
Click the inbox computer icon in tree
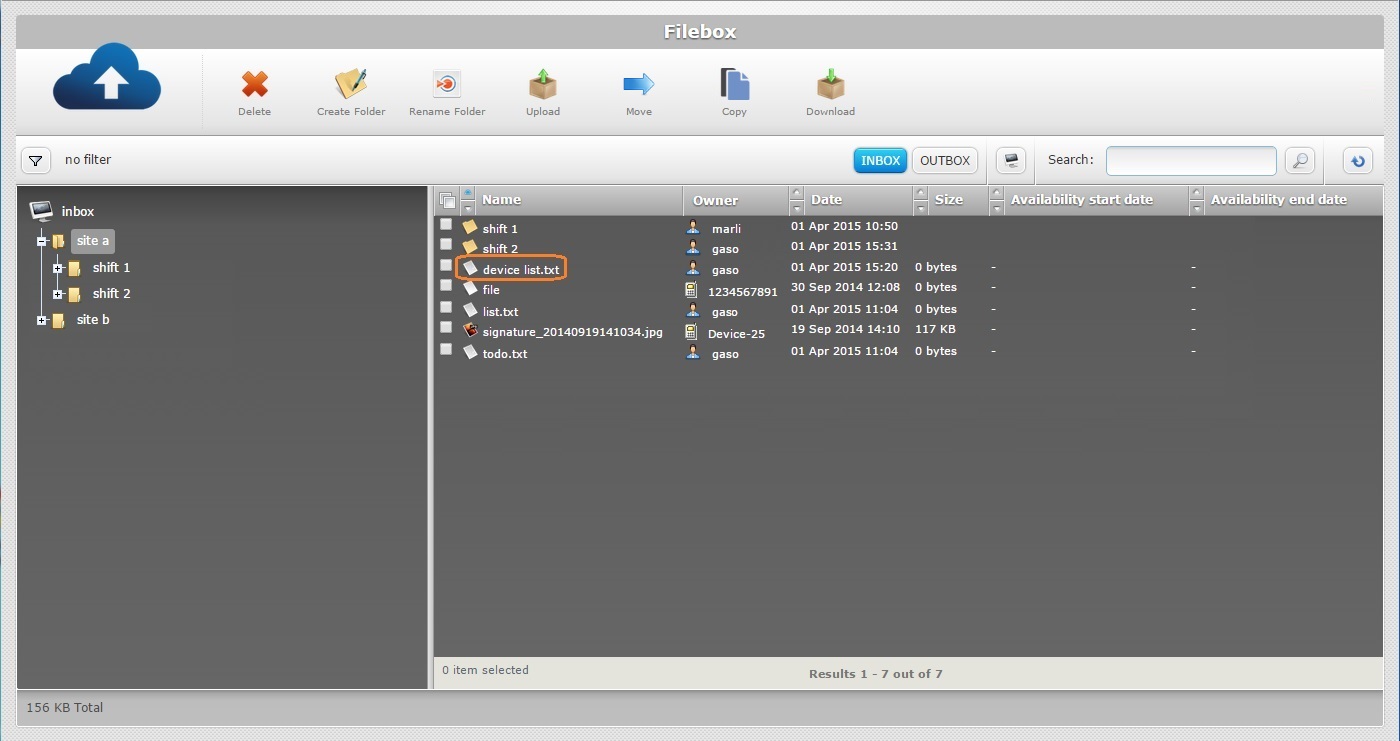(41, 211)
